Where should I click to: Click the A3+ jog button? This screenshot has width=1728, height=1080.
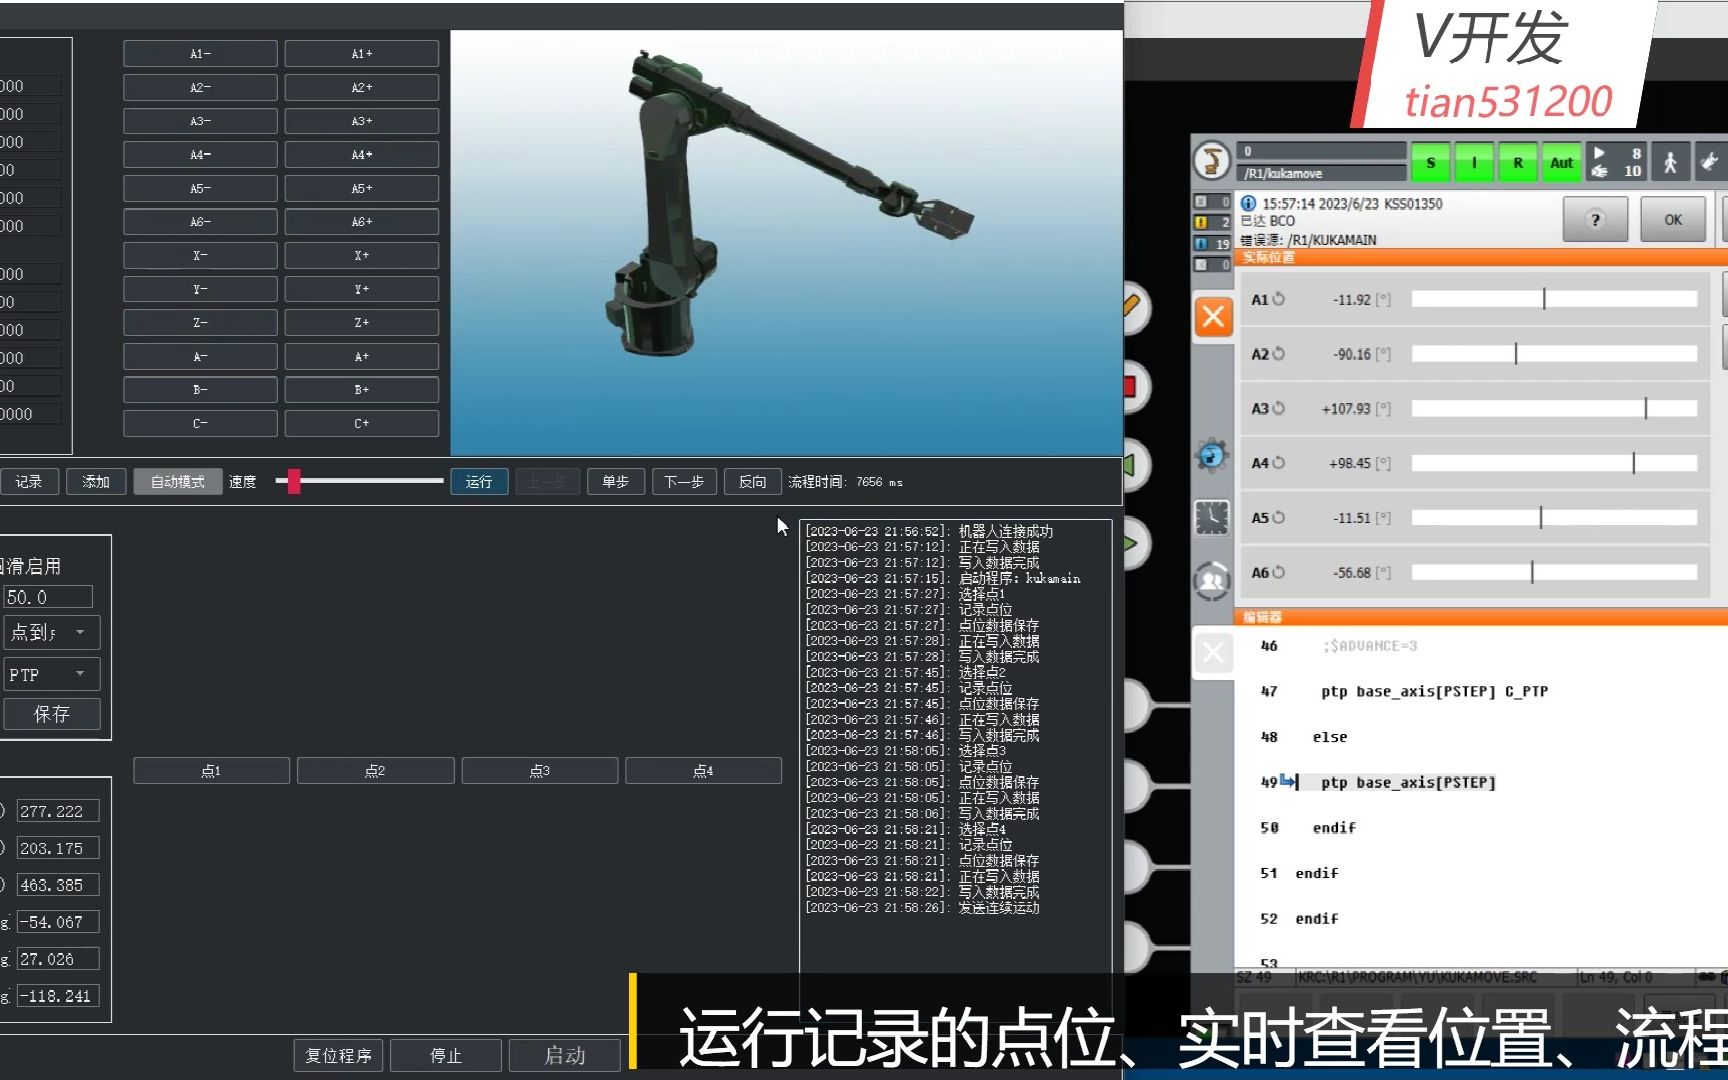coord(362,121)
